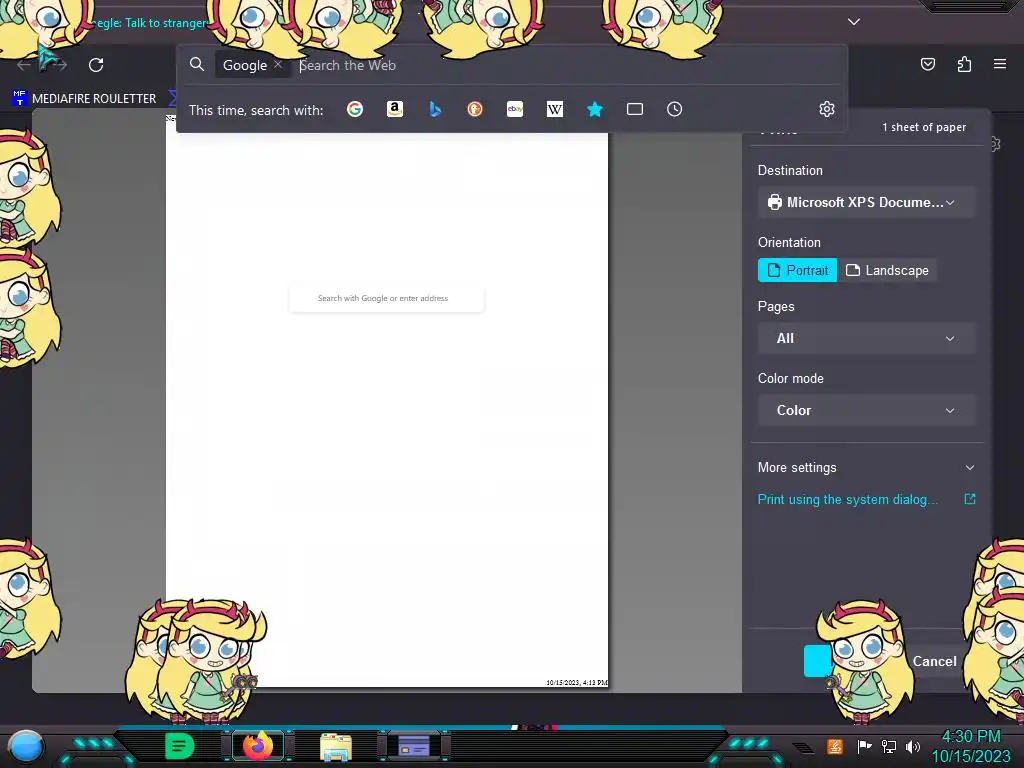Viewport: 1024px width, 768px height.
Task: Pick the Bing search shortcut icon
Action: 435,109
